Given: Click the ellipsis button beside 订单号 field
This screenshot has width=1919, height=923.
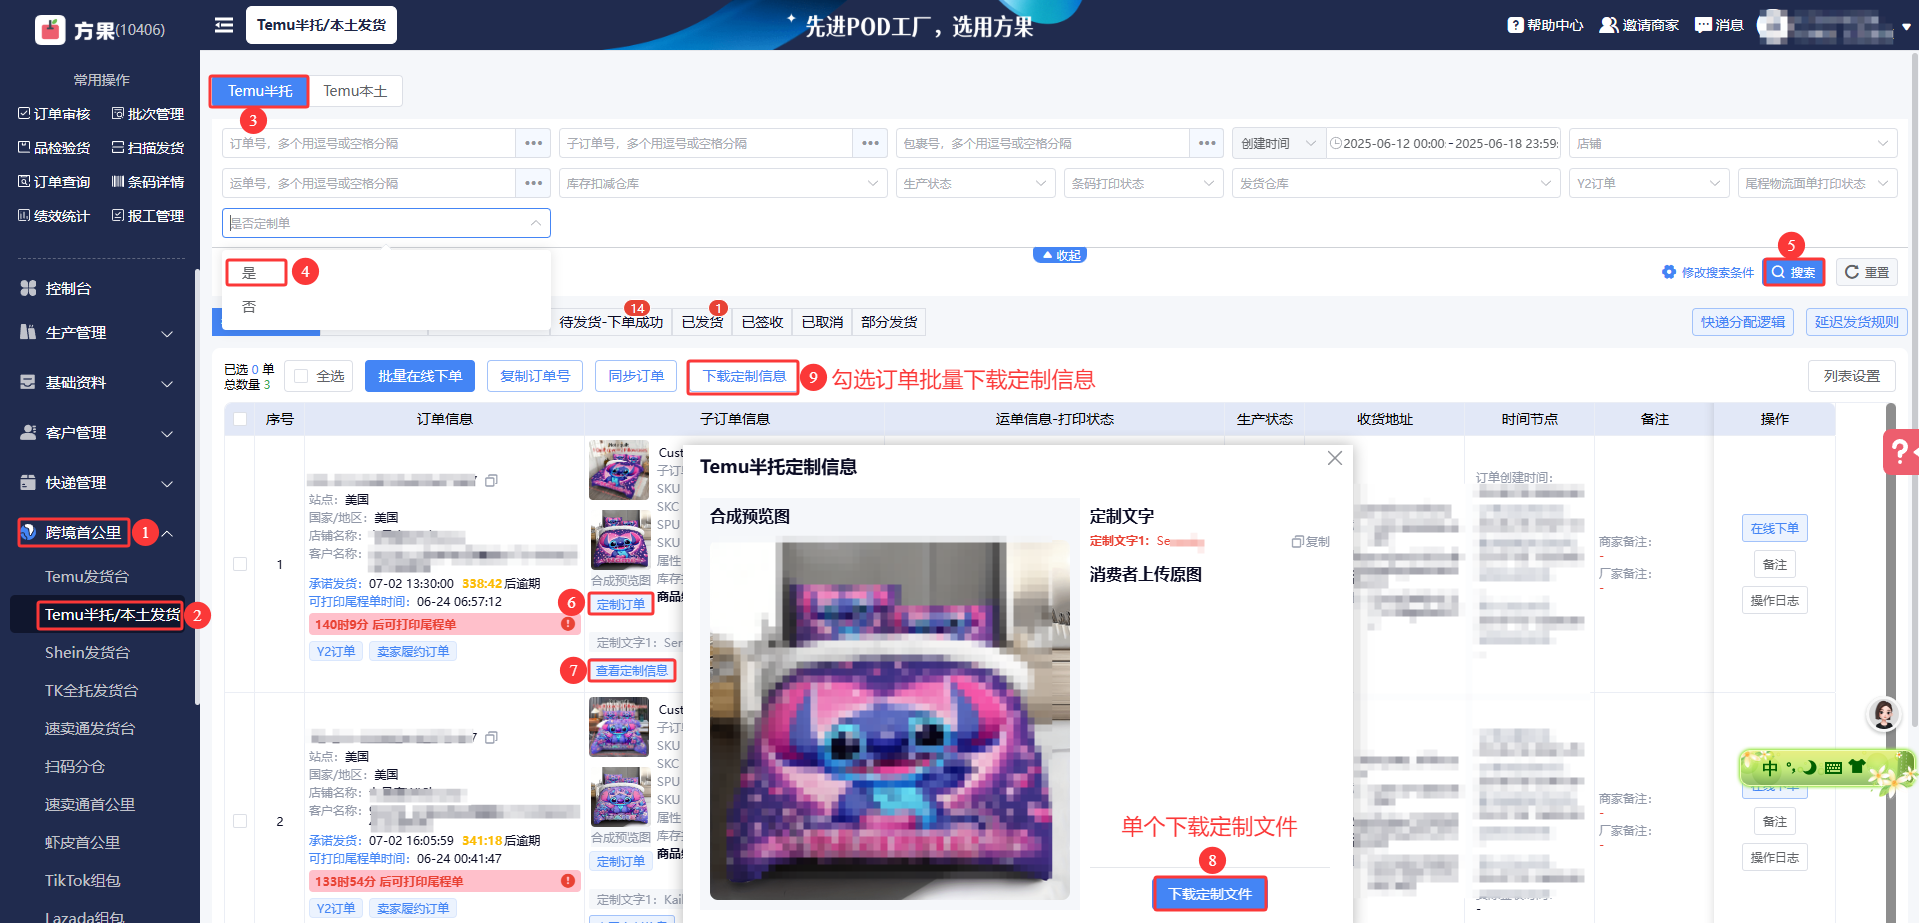Looking at the screenshot, I should pyautogui.click(x=533, y=143).
